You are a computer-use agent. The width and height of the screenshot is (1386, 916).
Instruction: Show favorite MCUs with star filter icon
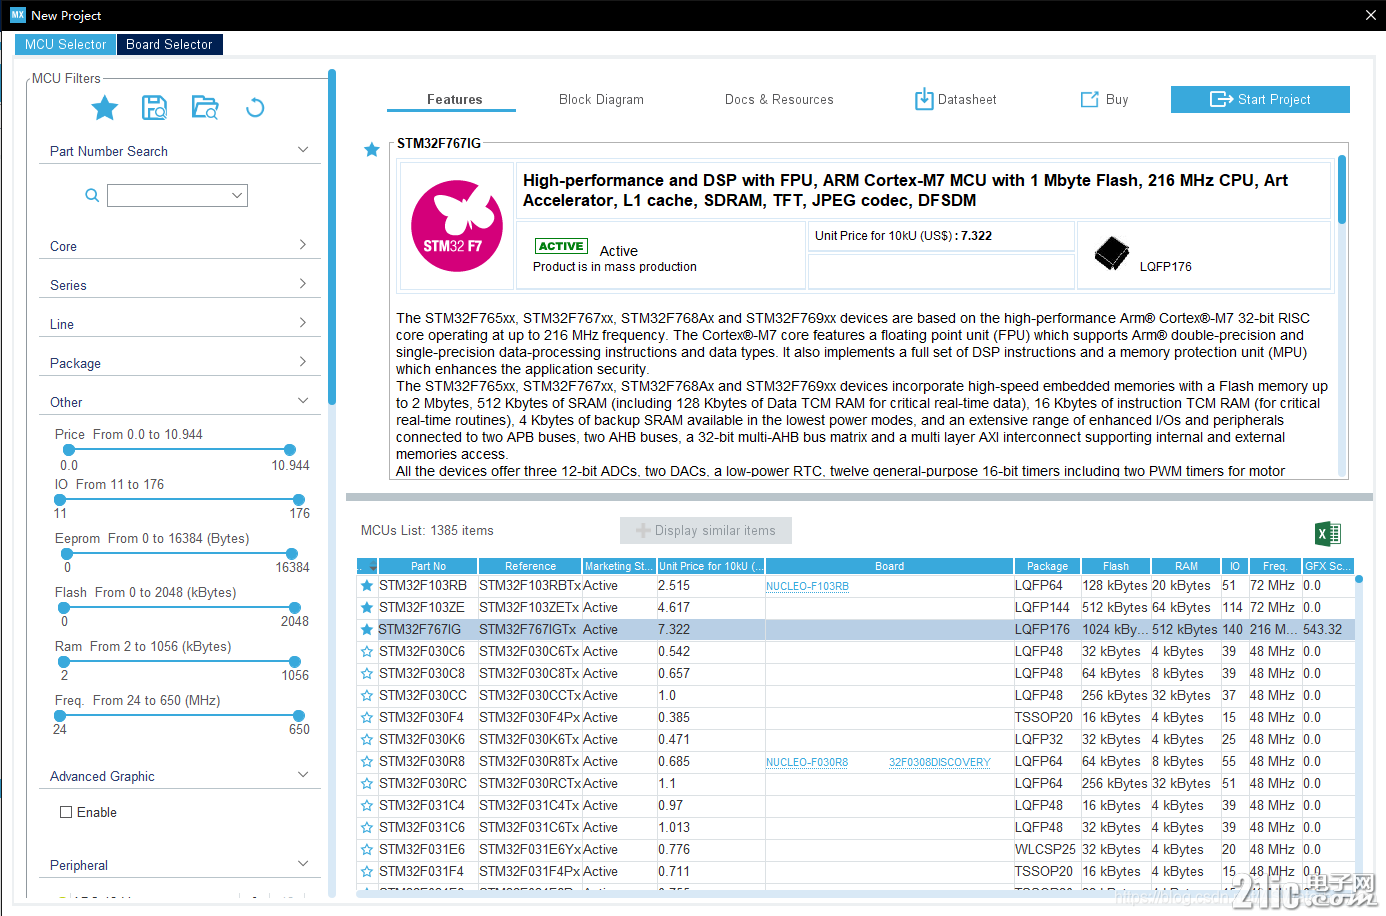[x=105, y=108]
